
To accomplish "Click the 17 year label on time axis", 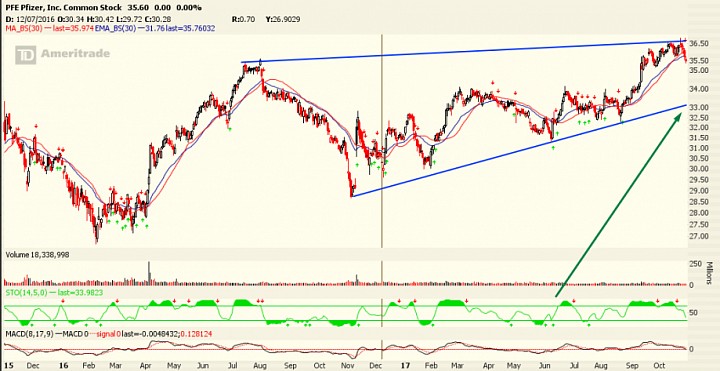I will [405, 365].
